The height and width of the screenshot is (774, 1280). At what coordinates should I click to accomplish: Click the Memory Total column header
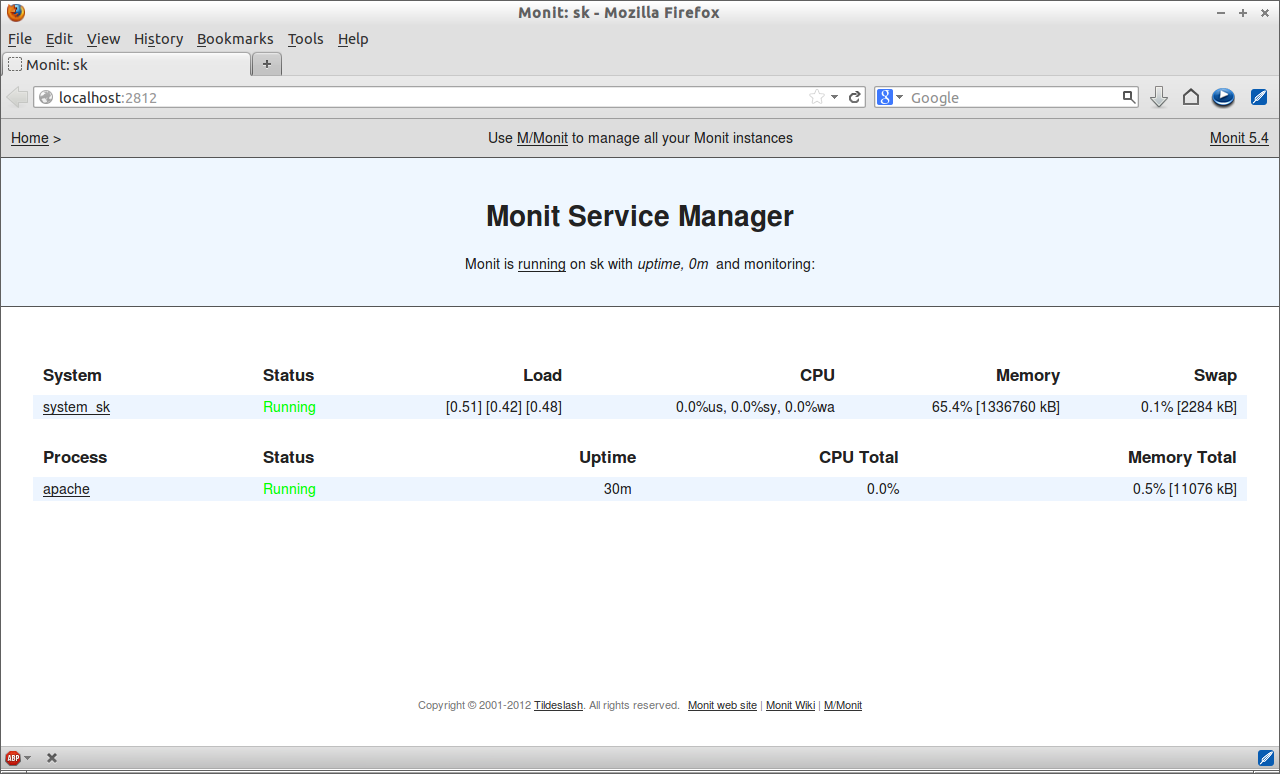1182,457
